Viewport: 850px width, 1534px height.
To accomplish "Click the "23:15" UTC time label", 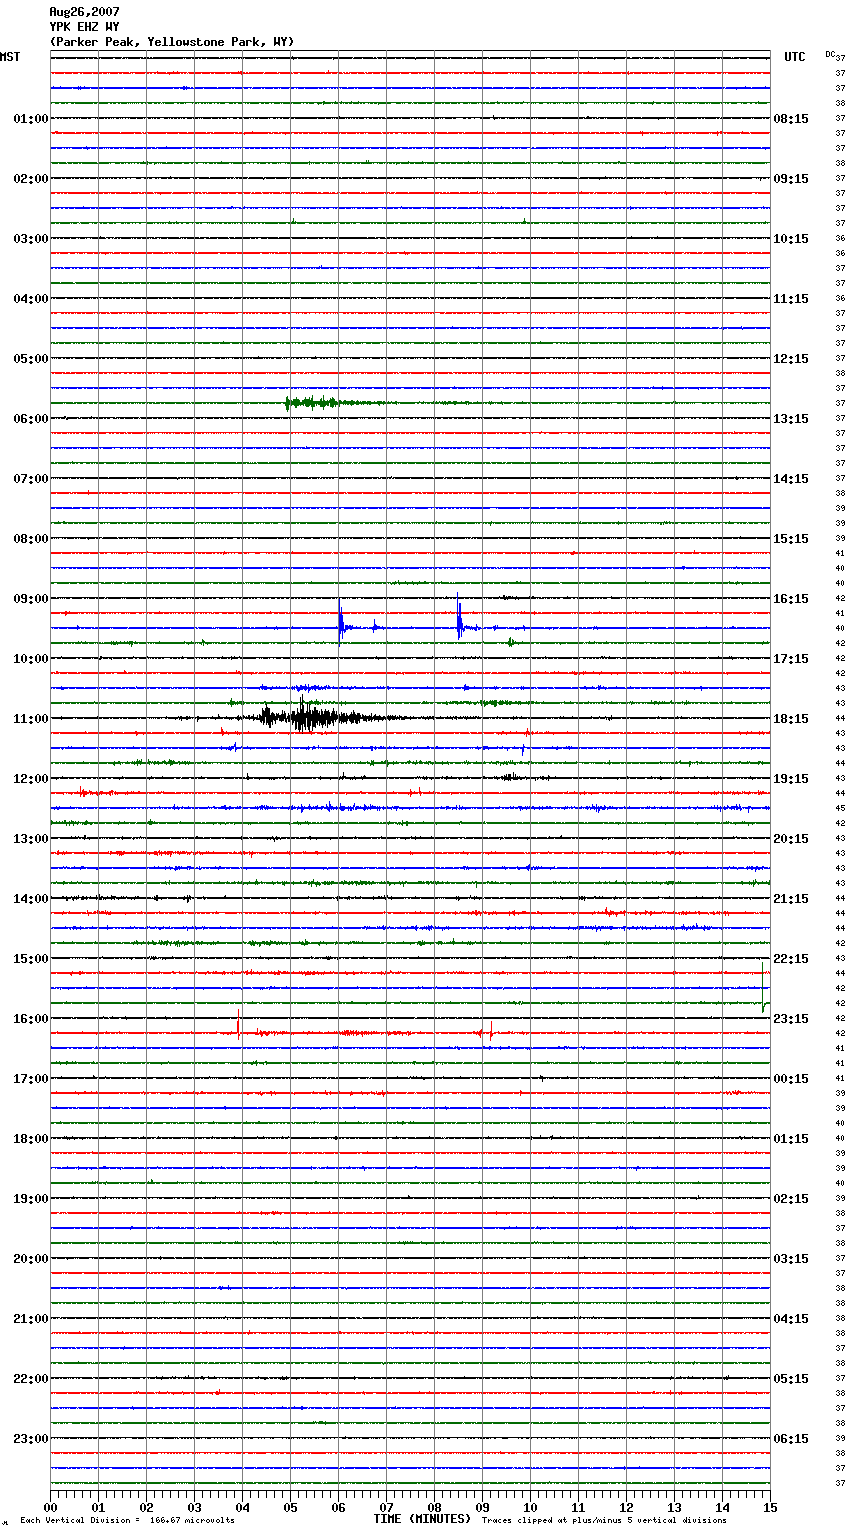I will 791,1019.
